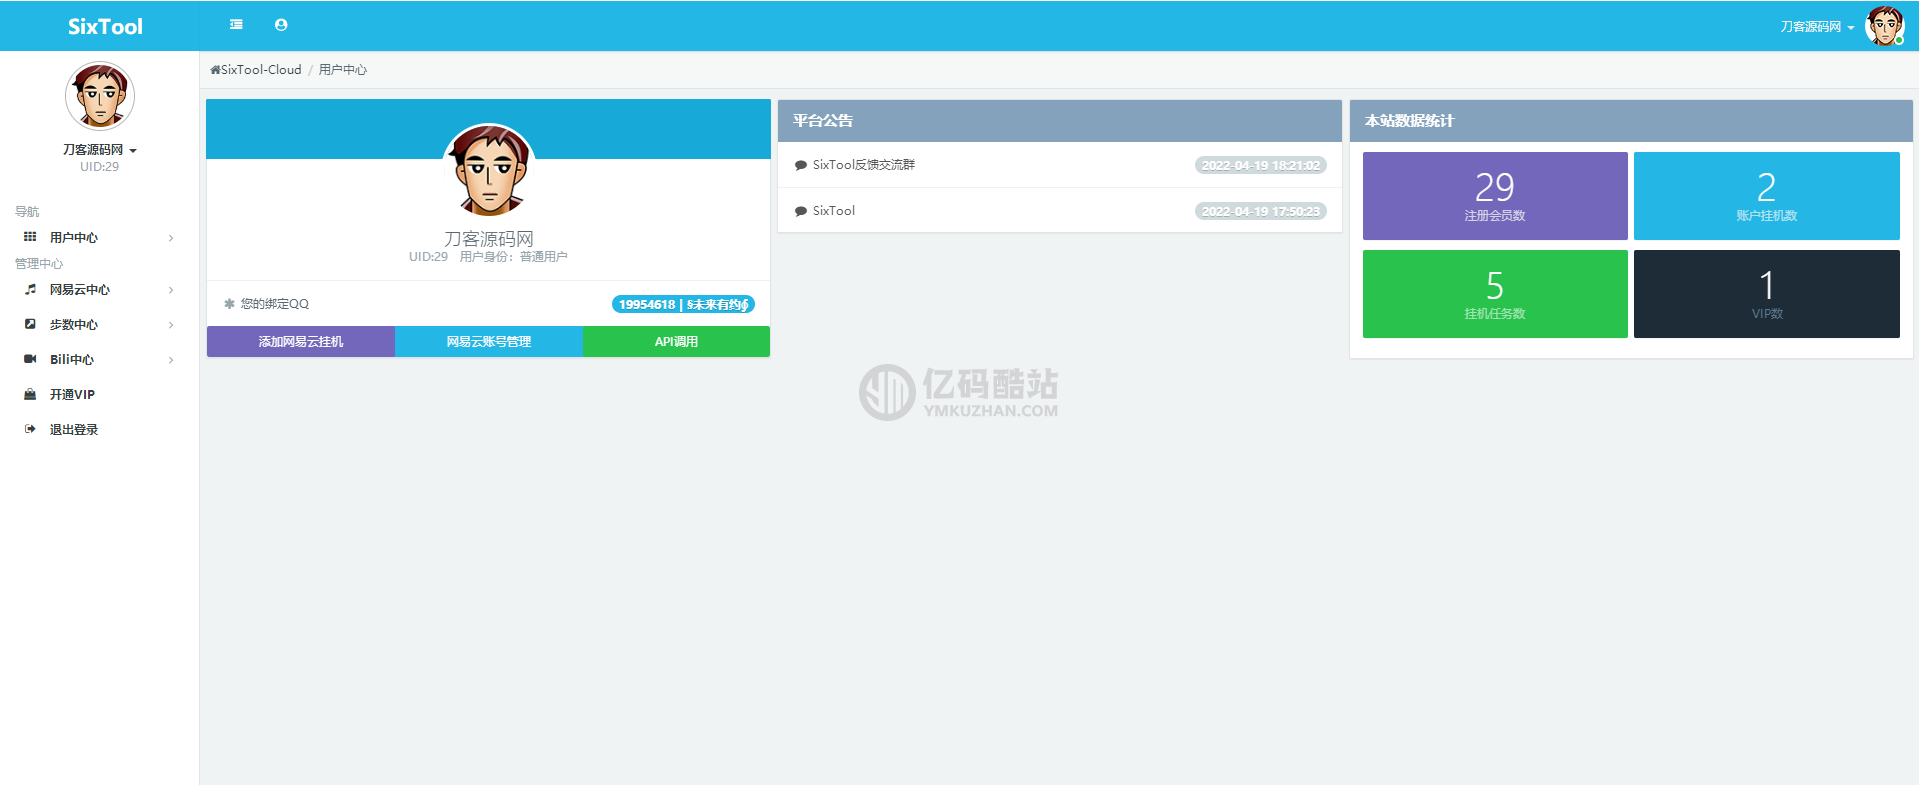Expand the Bili中心 chevron
1919x785 pixels.
(171, 360)
